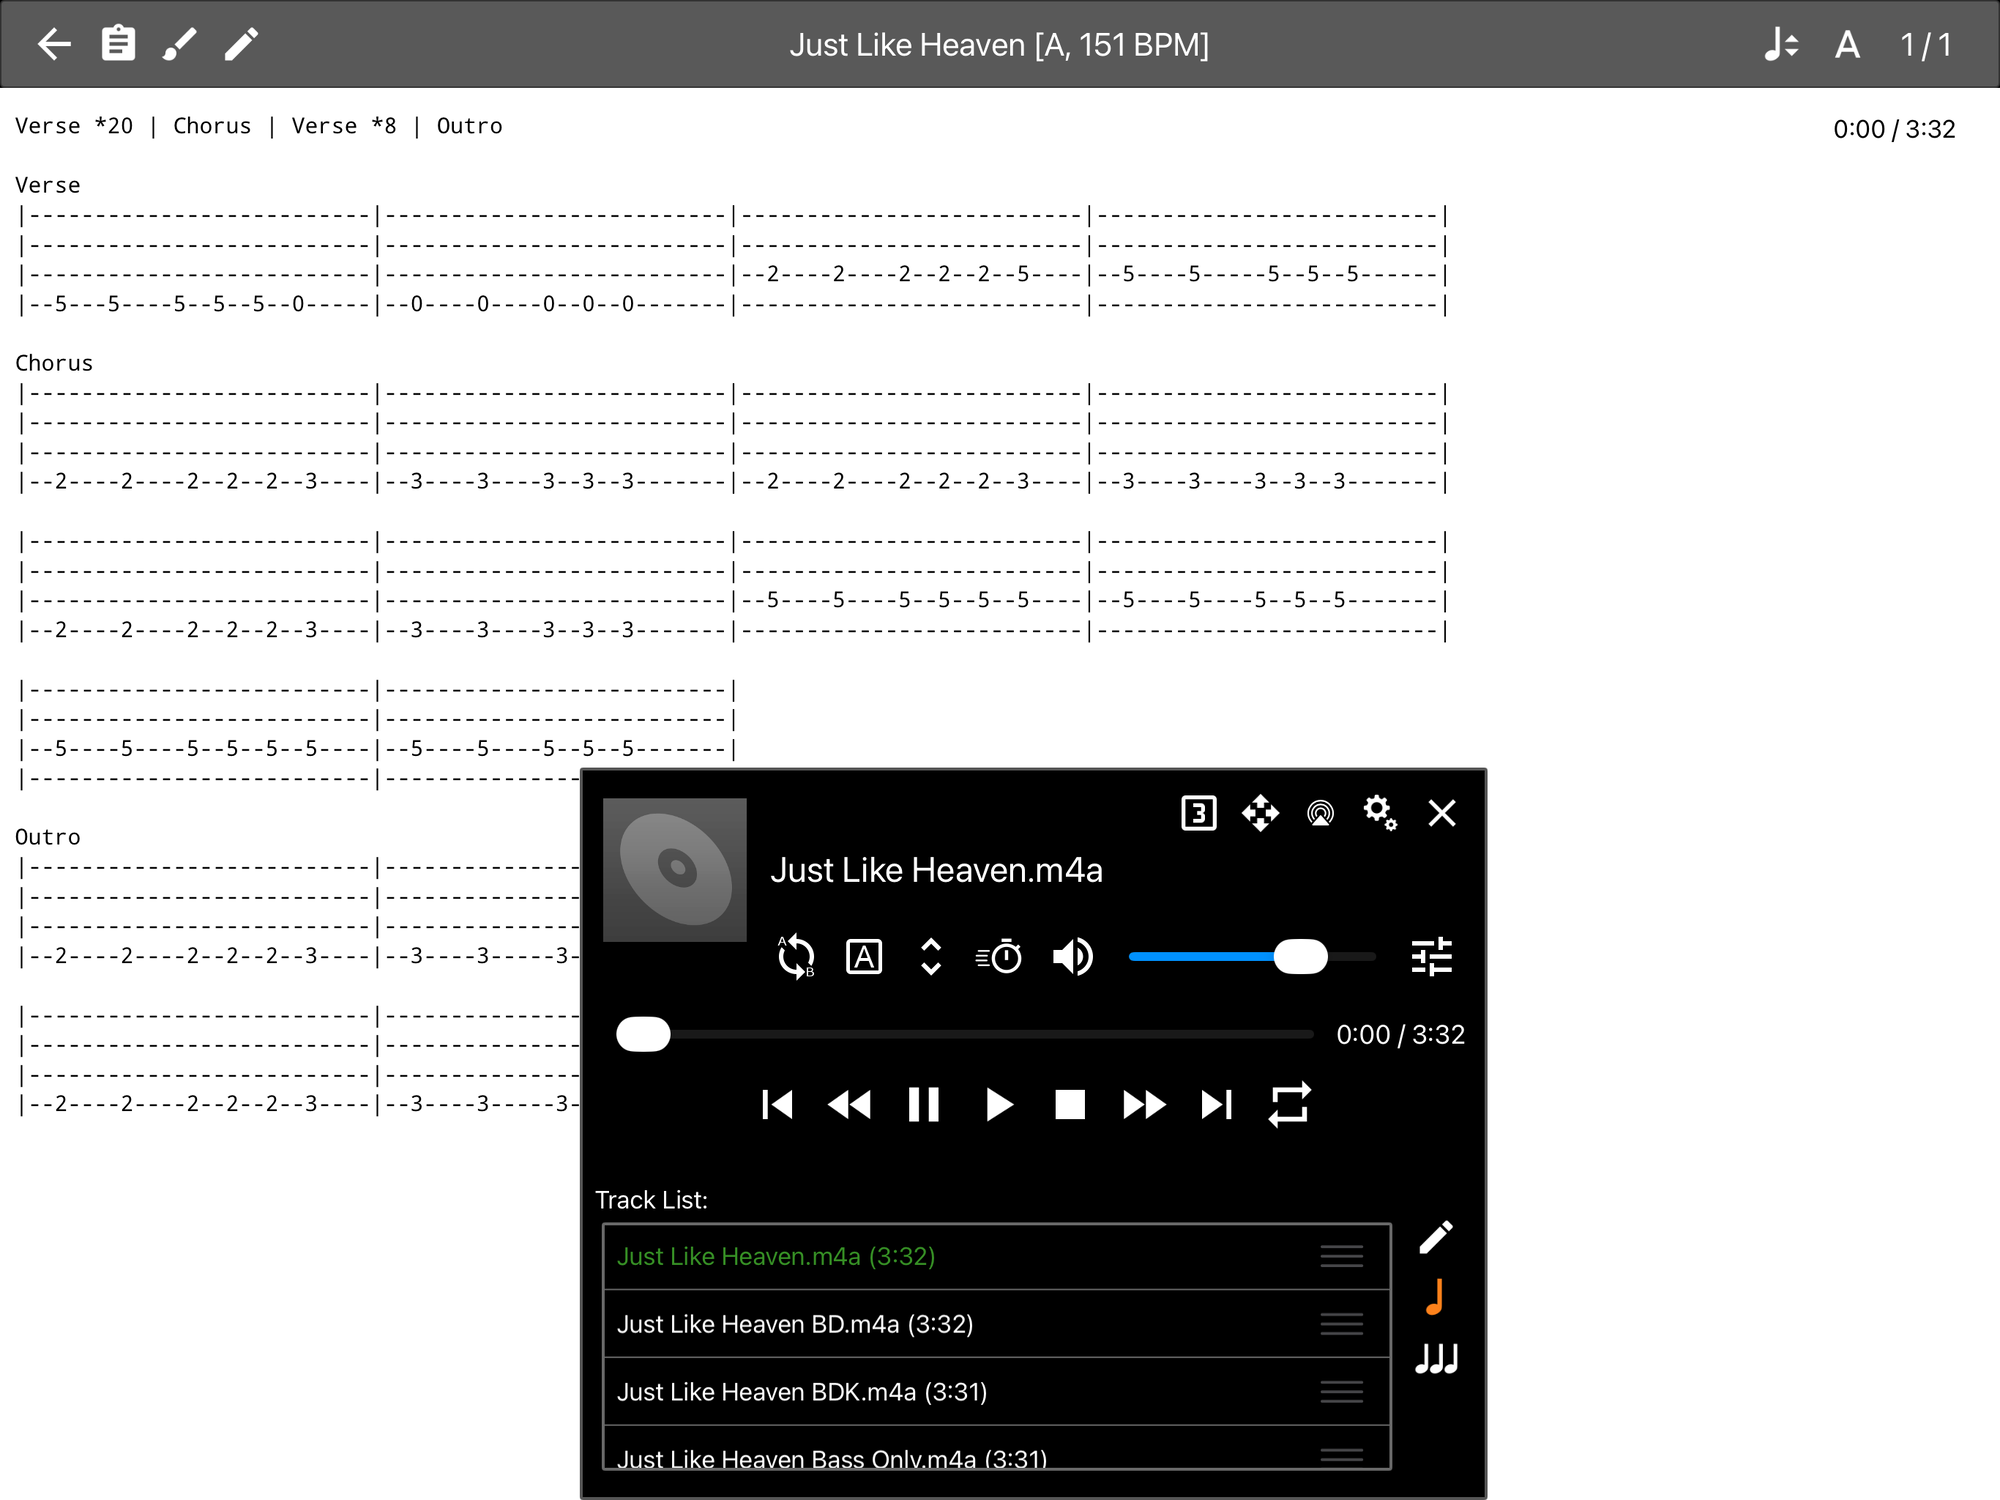Screen dimensions: 2000x1500
Task: Select track Just Like Heaven Bass Only.m4a
Action: (x=997, y=1448)
